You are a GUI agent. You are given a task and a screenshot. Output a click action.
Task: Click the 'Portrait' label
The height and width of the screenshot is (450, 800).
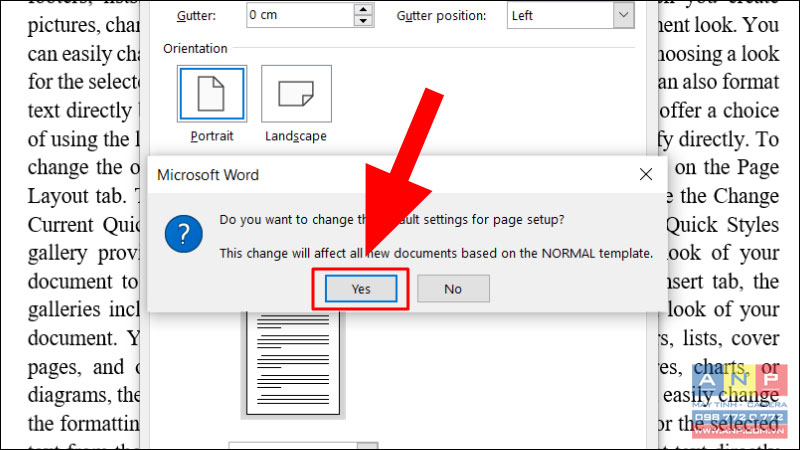pos(212,136)
